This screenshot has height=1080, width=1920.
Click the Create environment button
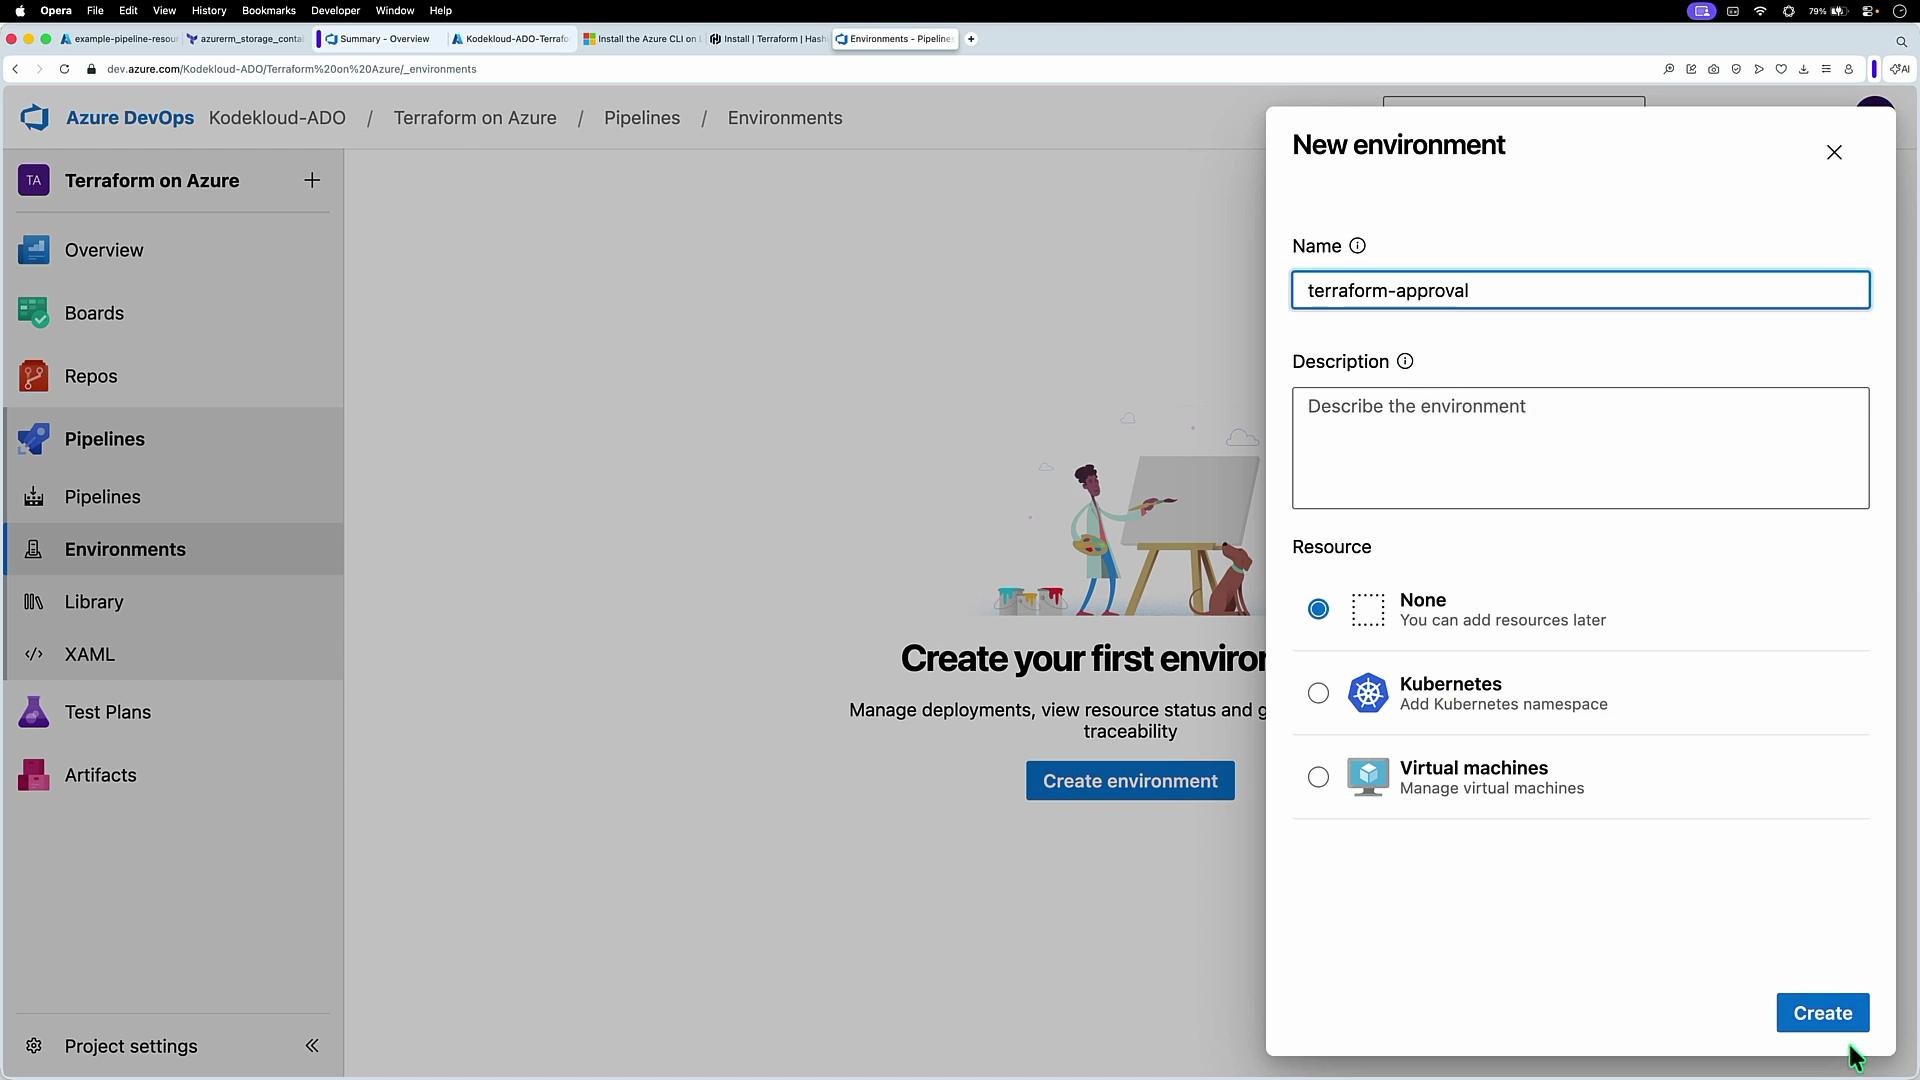pyautogui.click(x=1130, y=781)
